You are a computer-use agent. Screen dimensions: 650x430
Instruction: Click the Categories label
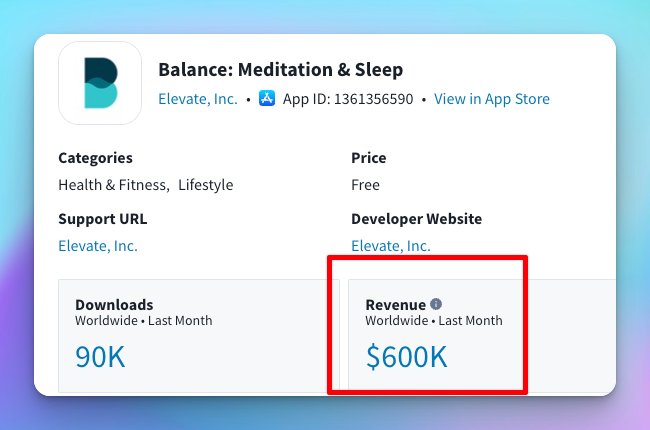pos(95,158)
